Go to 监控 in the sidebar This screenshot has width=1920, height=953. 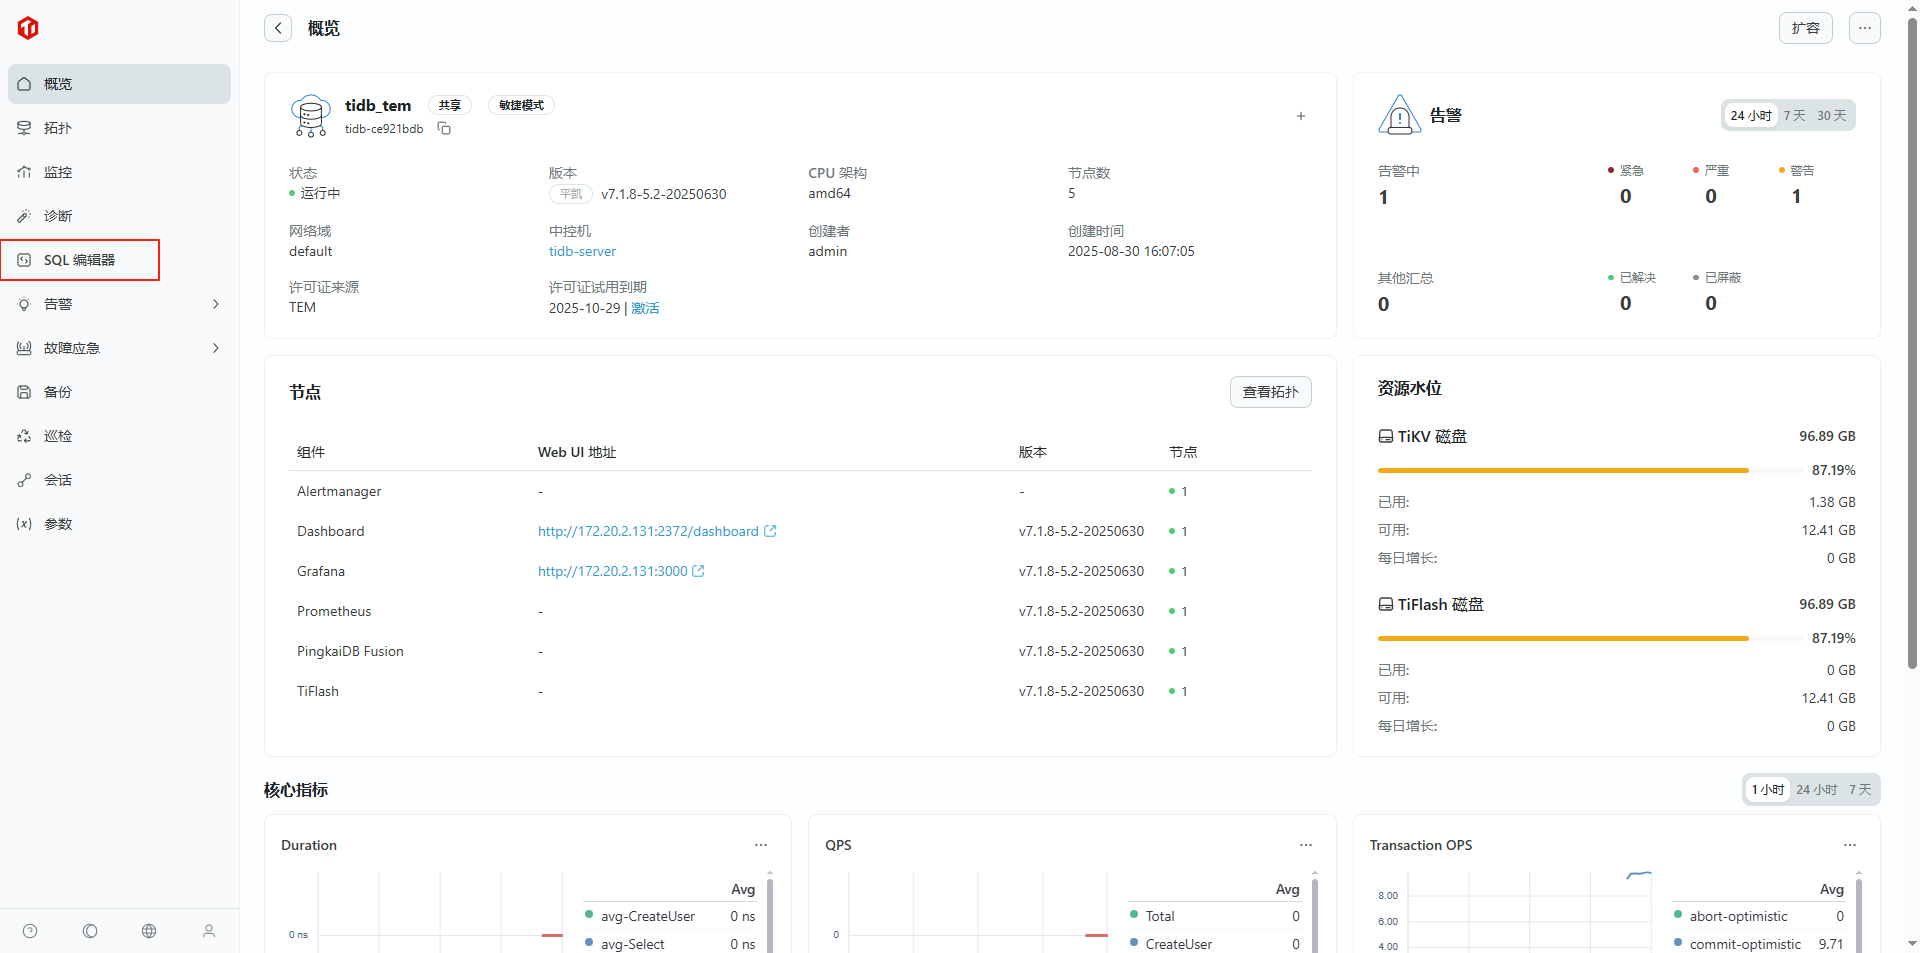tap(58, 172)
